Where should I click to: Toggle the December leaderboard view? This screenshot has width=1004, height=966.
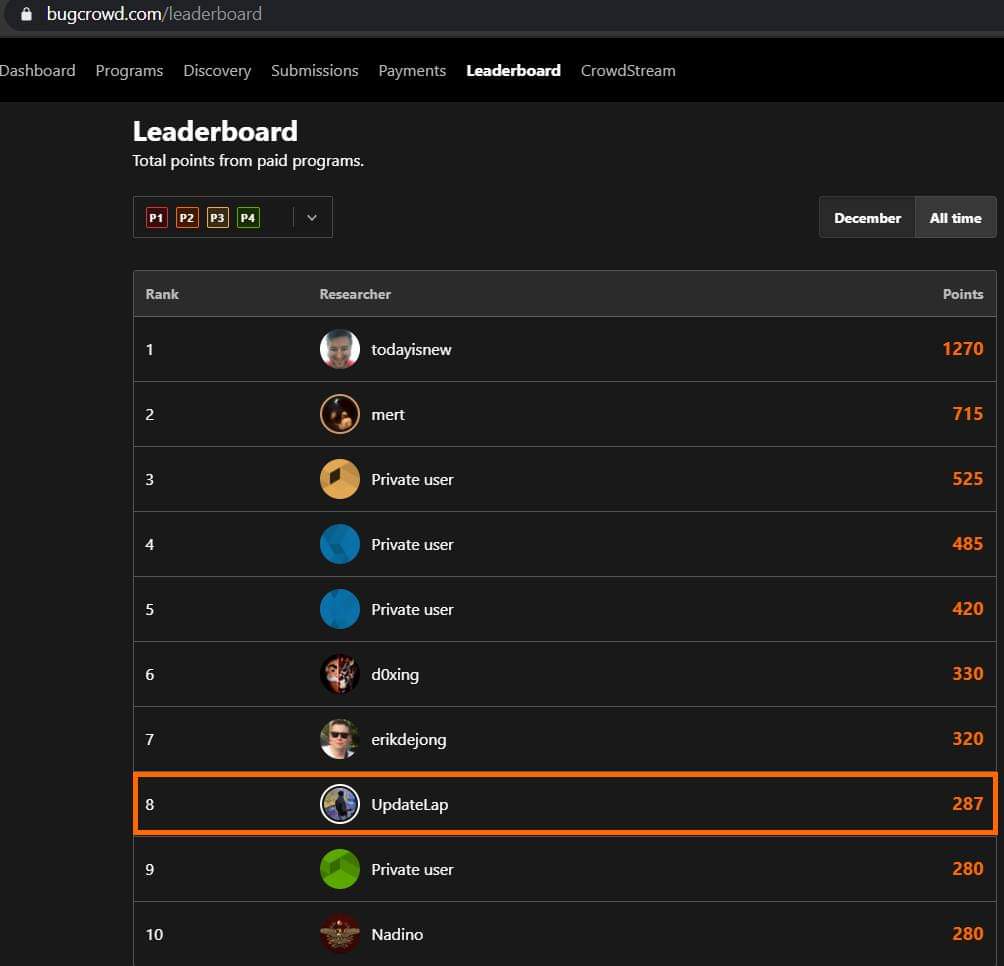tap(867, 217)
